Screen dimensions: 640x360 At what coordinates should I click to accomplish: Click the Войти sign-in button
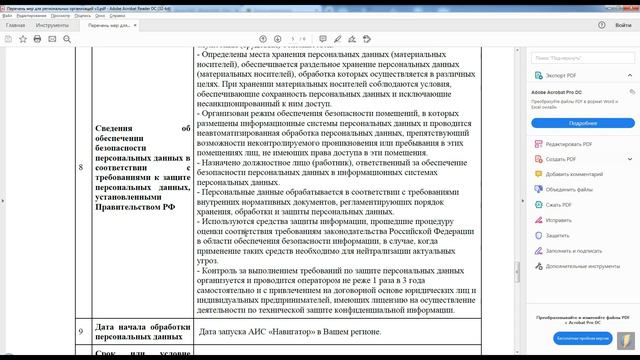623,25
